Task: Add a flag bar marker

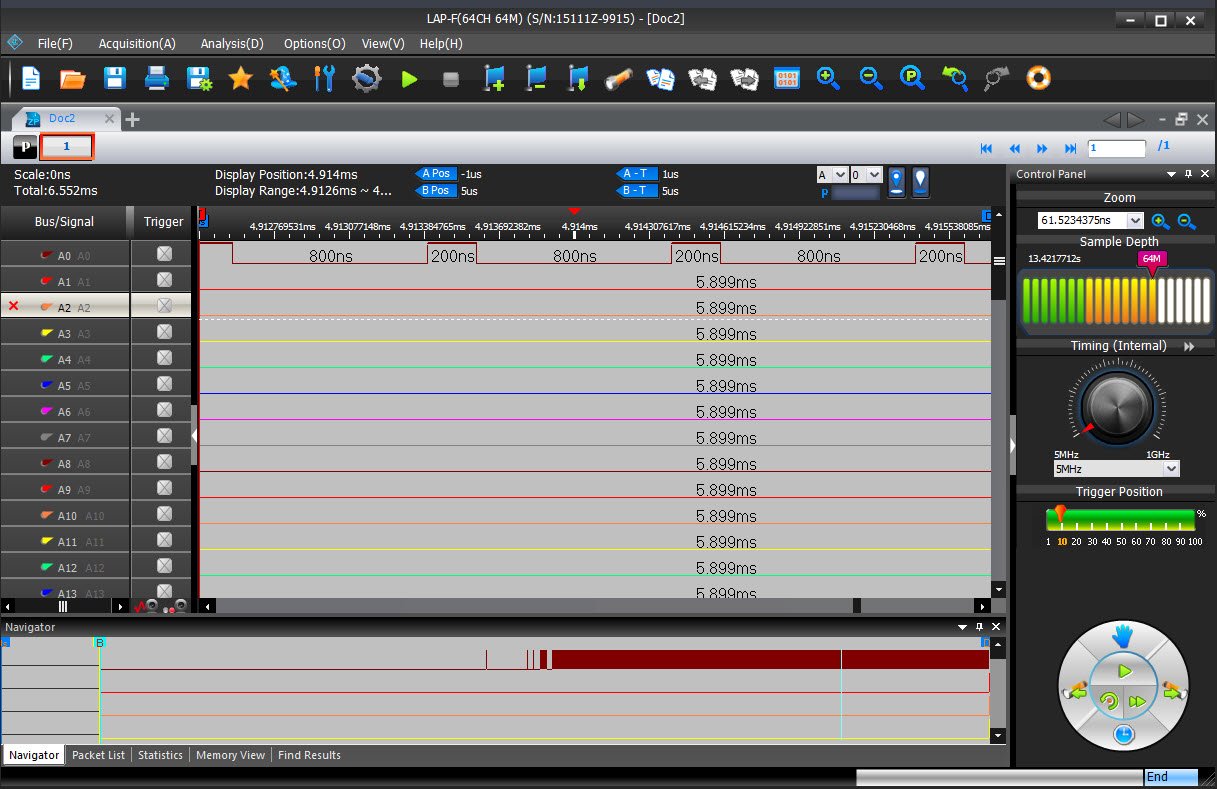Action: point(494,78)
